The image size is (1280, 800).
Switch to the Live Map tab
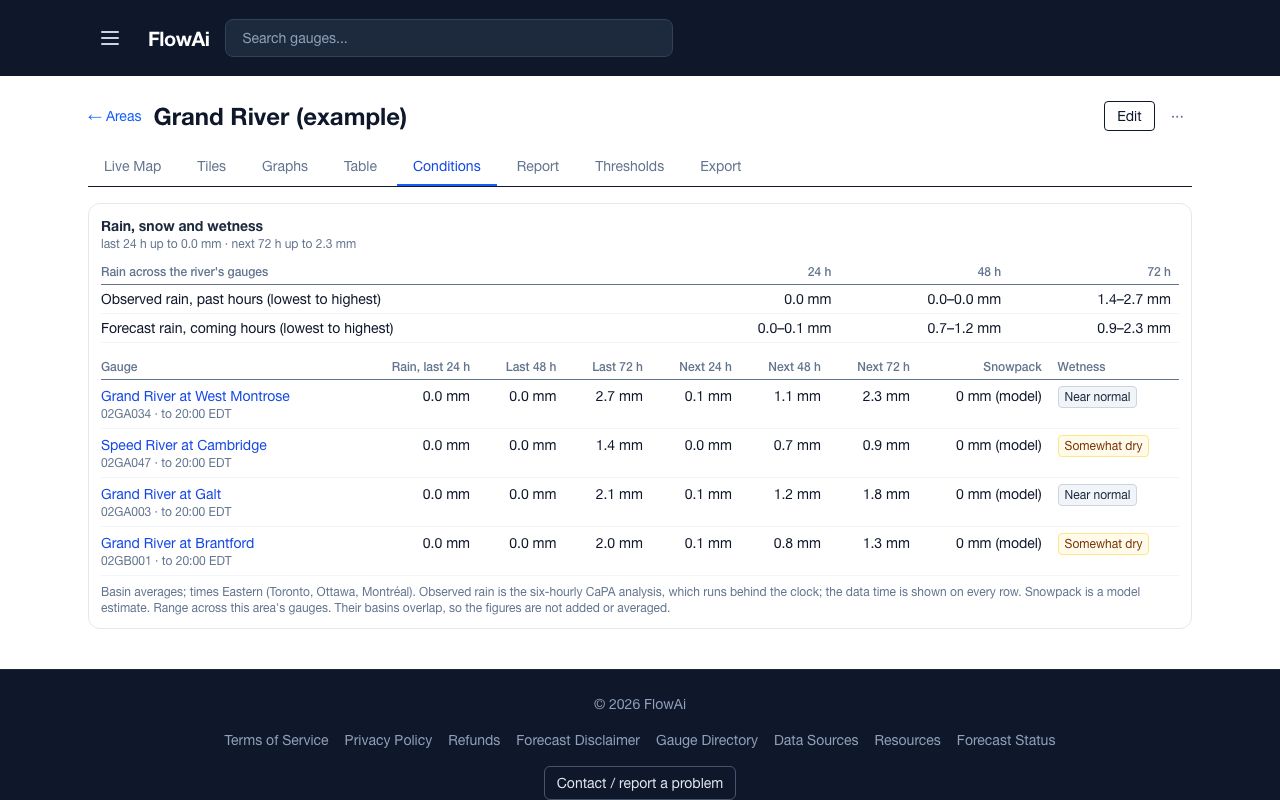pyautogui.click(x=132, y=166)
